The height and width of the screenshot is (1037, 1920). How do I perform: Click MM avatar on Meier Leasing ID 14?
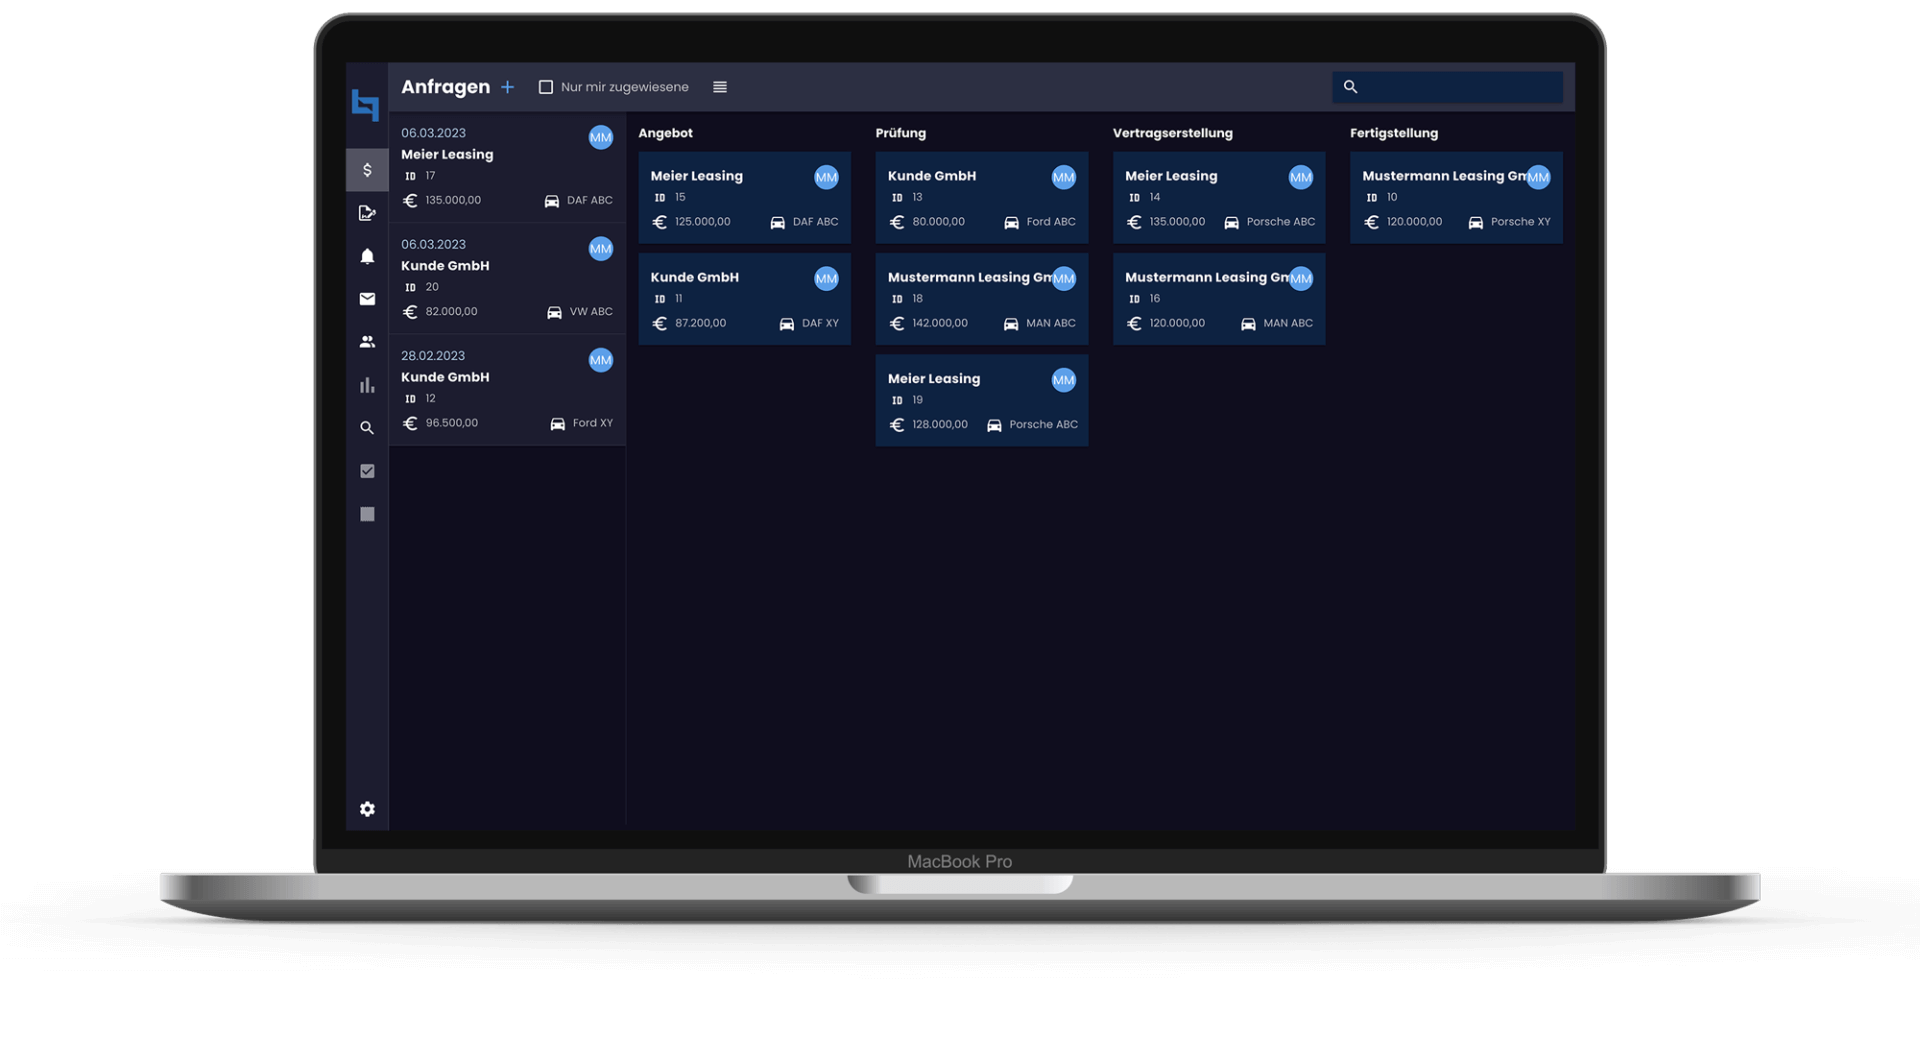point(1300,178)
